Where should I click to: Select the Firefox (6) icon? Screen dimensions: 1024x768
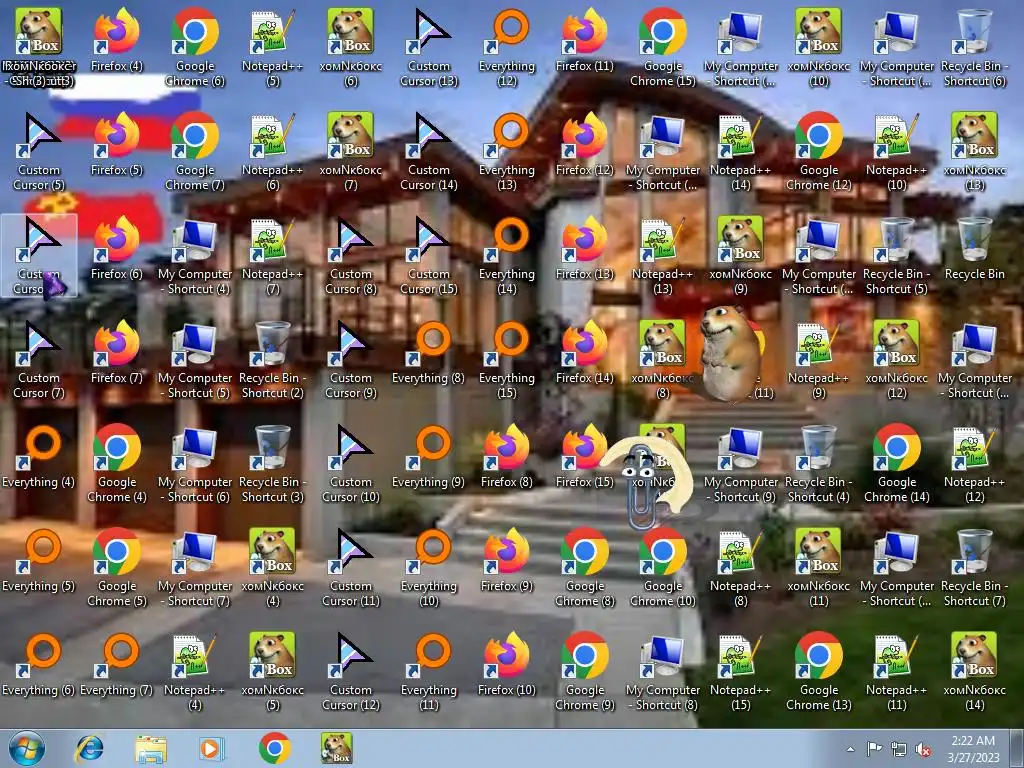(x=117, y=248)
